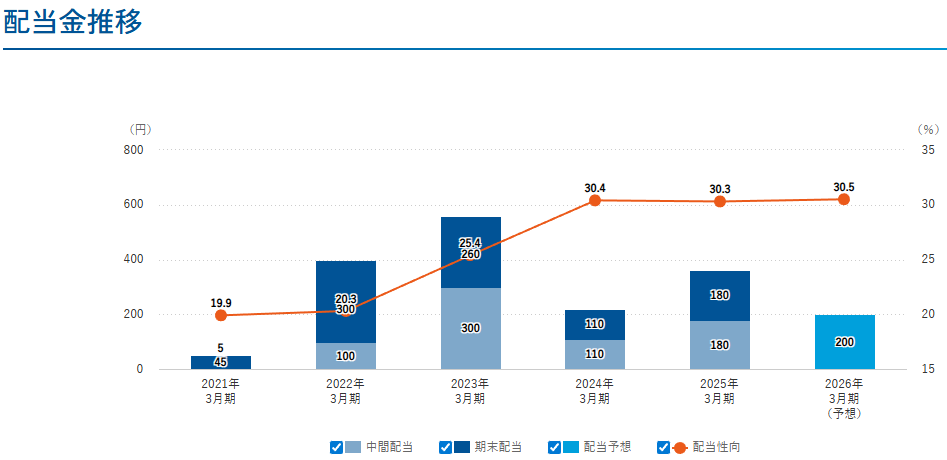This screenshot has height=460, width=947.
Task: Click the cyan 配当予想 legend swatch
Action: [x=571, y=447]
